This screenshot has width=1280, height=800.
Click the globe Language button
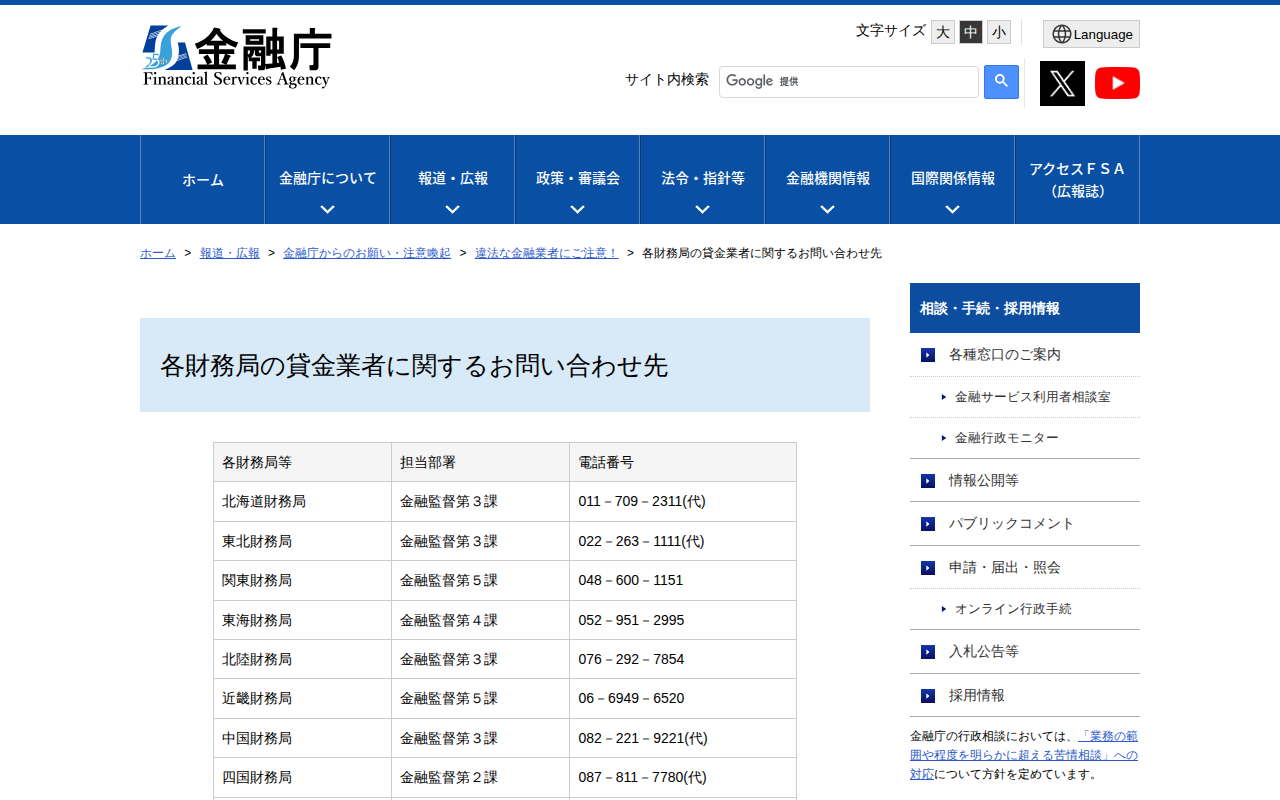[1091, 34]
